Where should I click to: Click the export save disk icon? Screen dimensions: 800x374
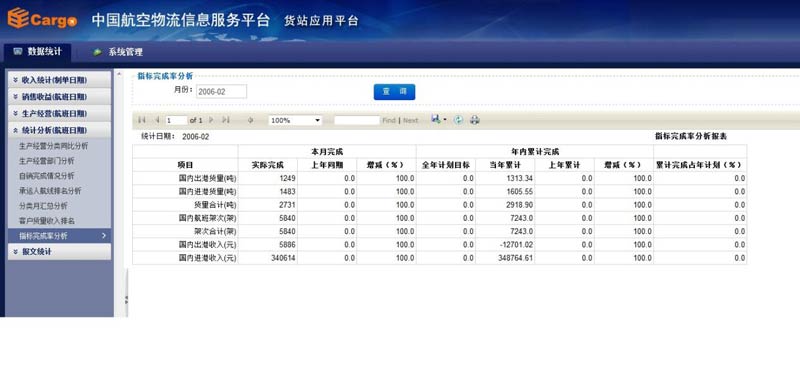point(436,119)
